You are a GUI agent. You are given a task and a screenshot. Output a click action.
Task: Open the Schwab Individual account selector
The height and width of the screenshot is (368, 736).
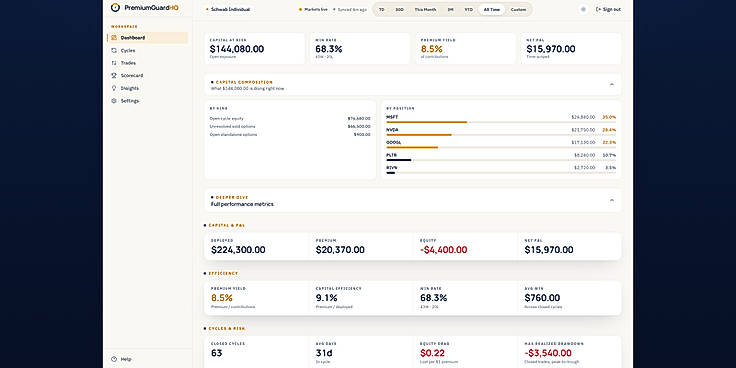click(229, 9)
